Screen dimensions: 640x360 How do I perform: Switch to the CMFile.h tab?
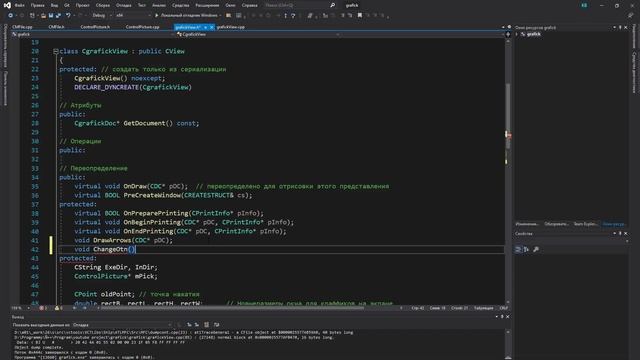(56, 27)
